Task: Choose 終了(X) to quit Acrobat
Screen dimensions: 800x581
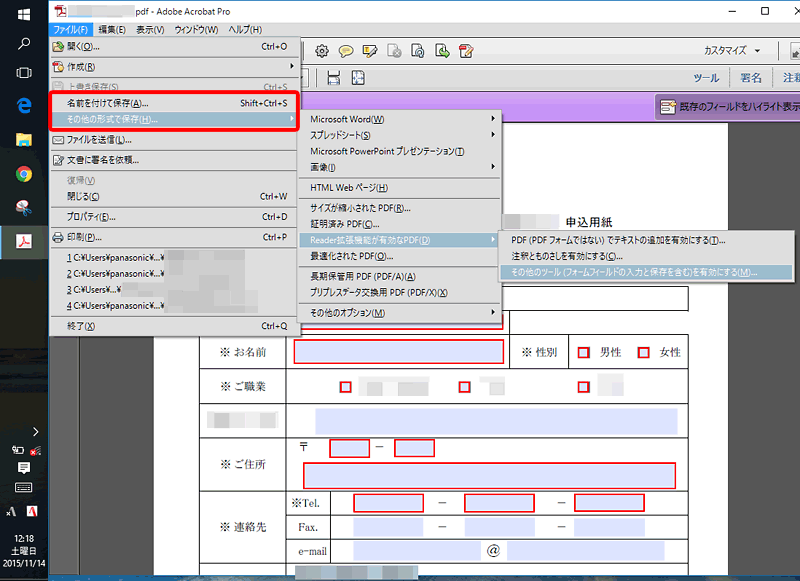Action: pyautogui.click(x=173, y=326)
